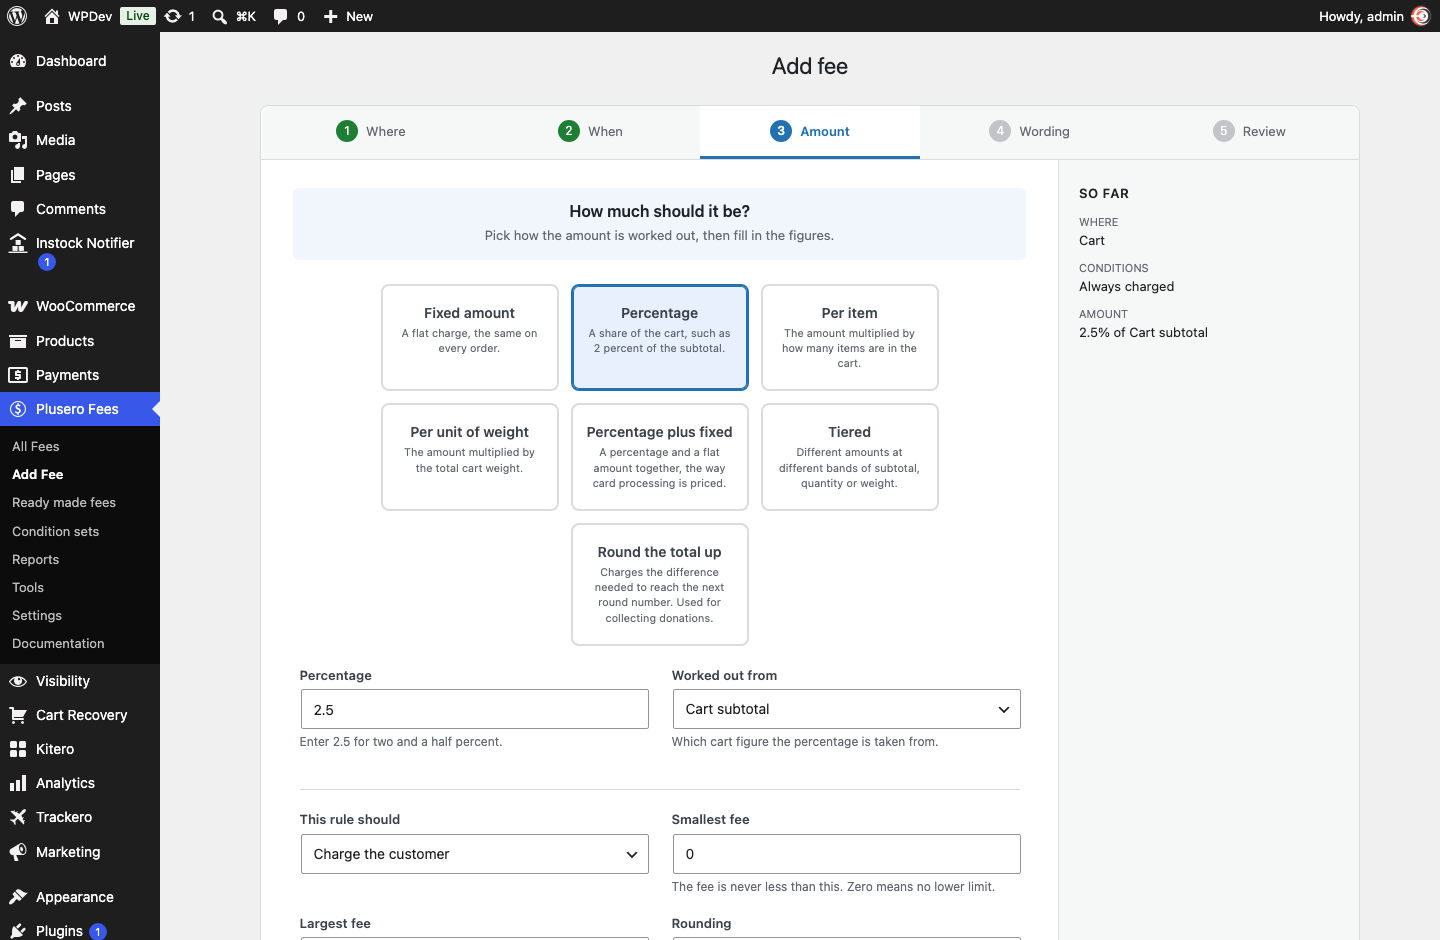Click the Cart Recovery cart icon

[x=18, y=715]
